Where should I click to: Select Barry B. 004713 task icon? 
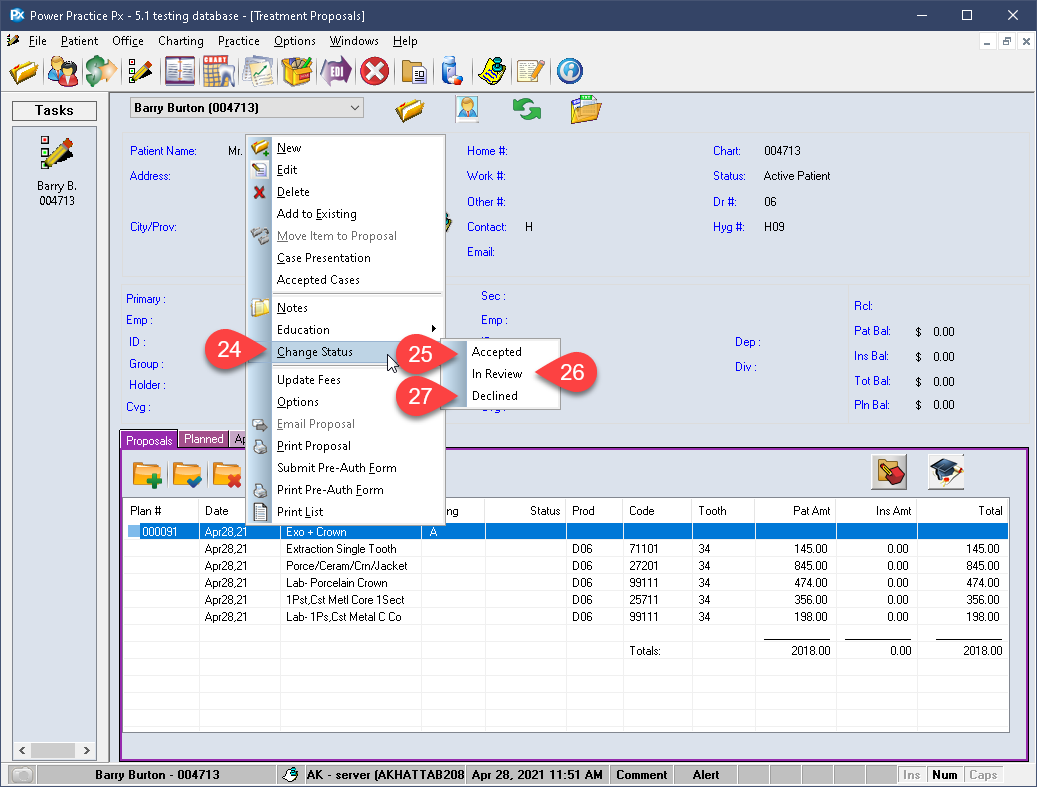tap(57, 172)
